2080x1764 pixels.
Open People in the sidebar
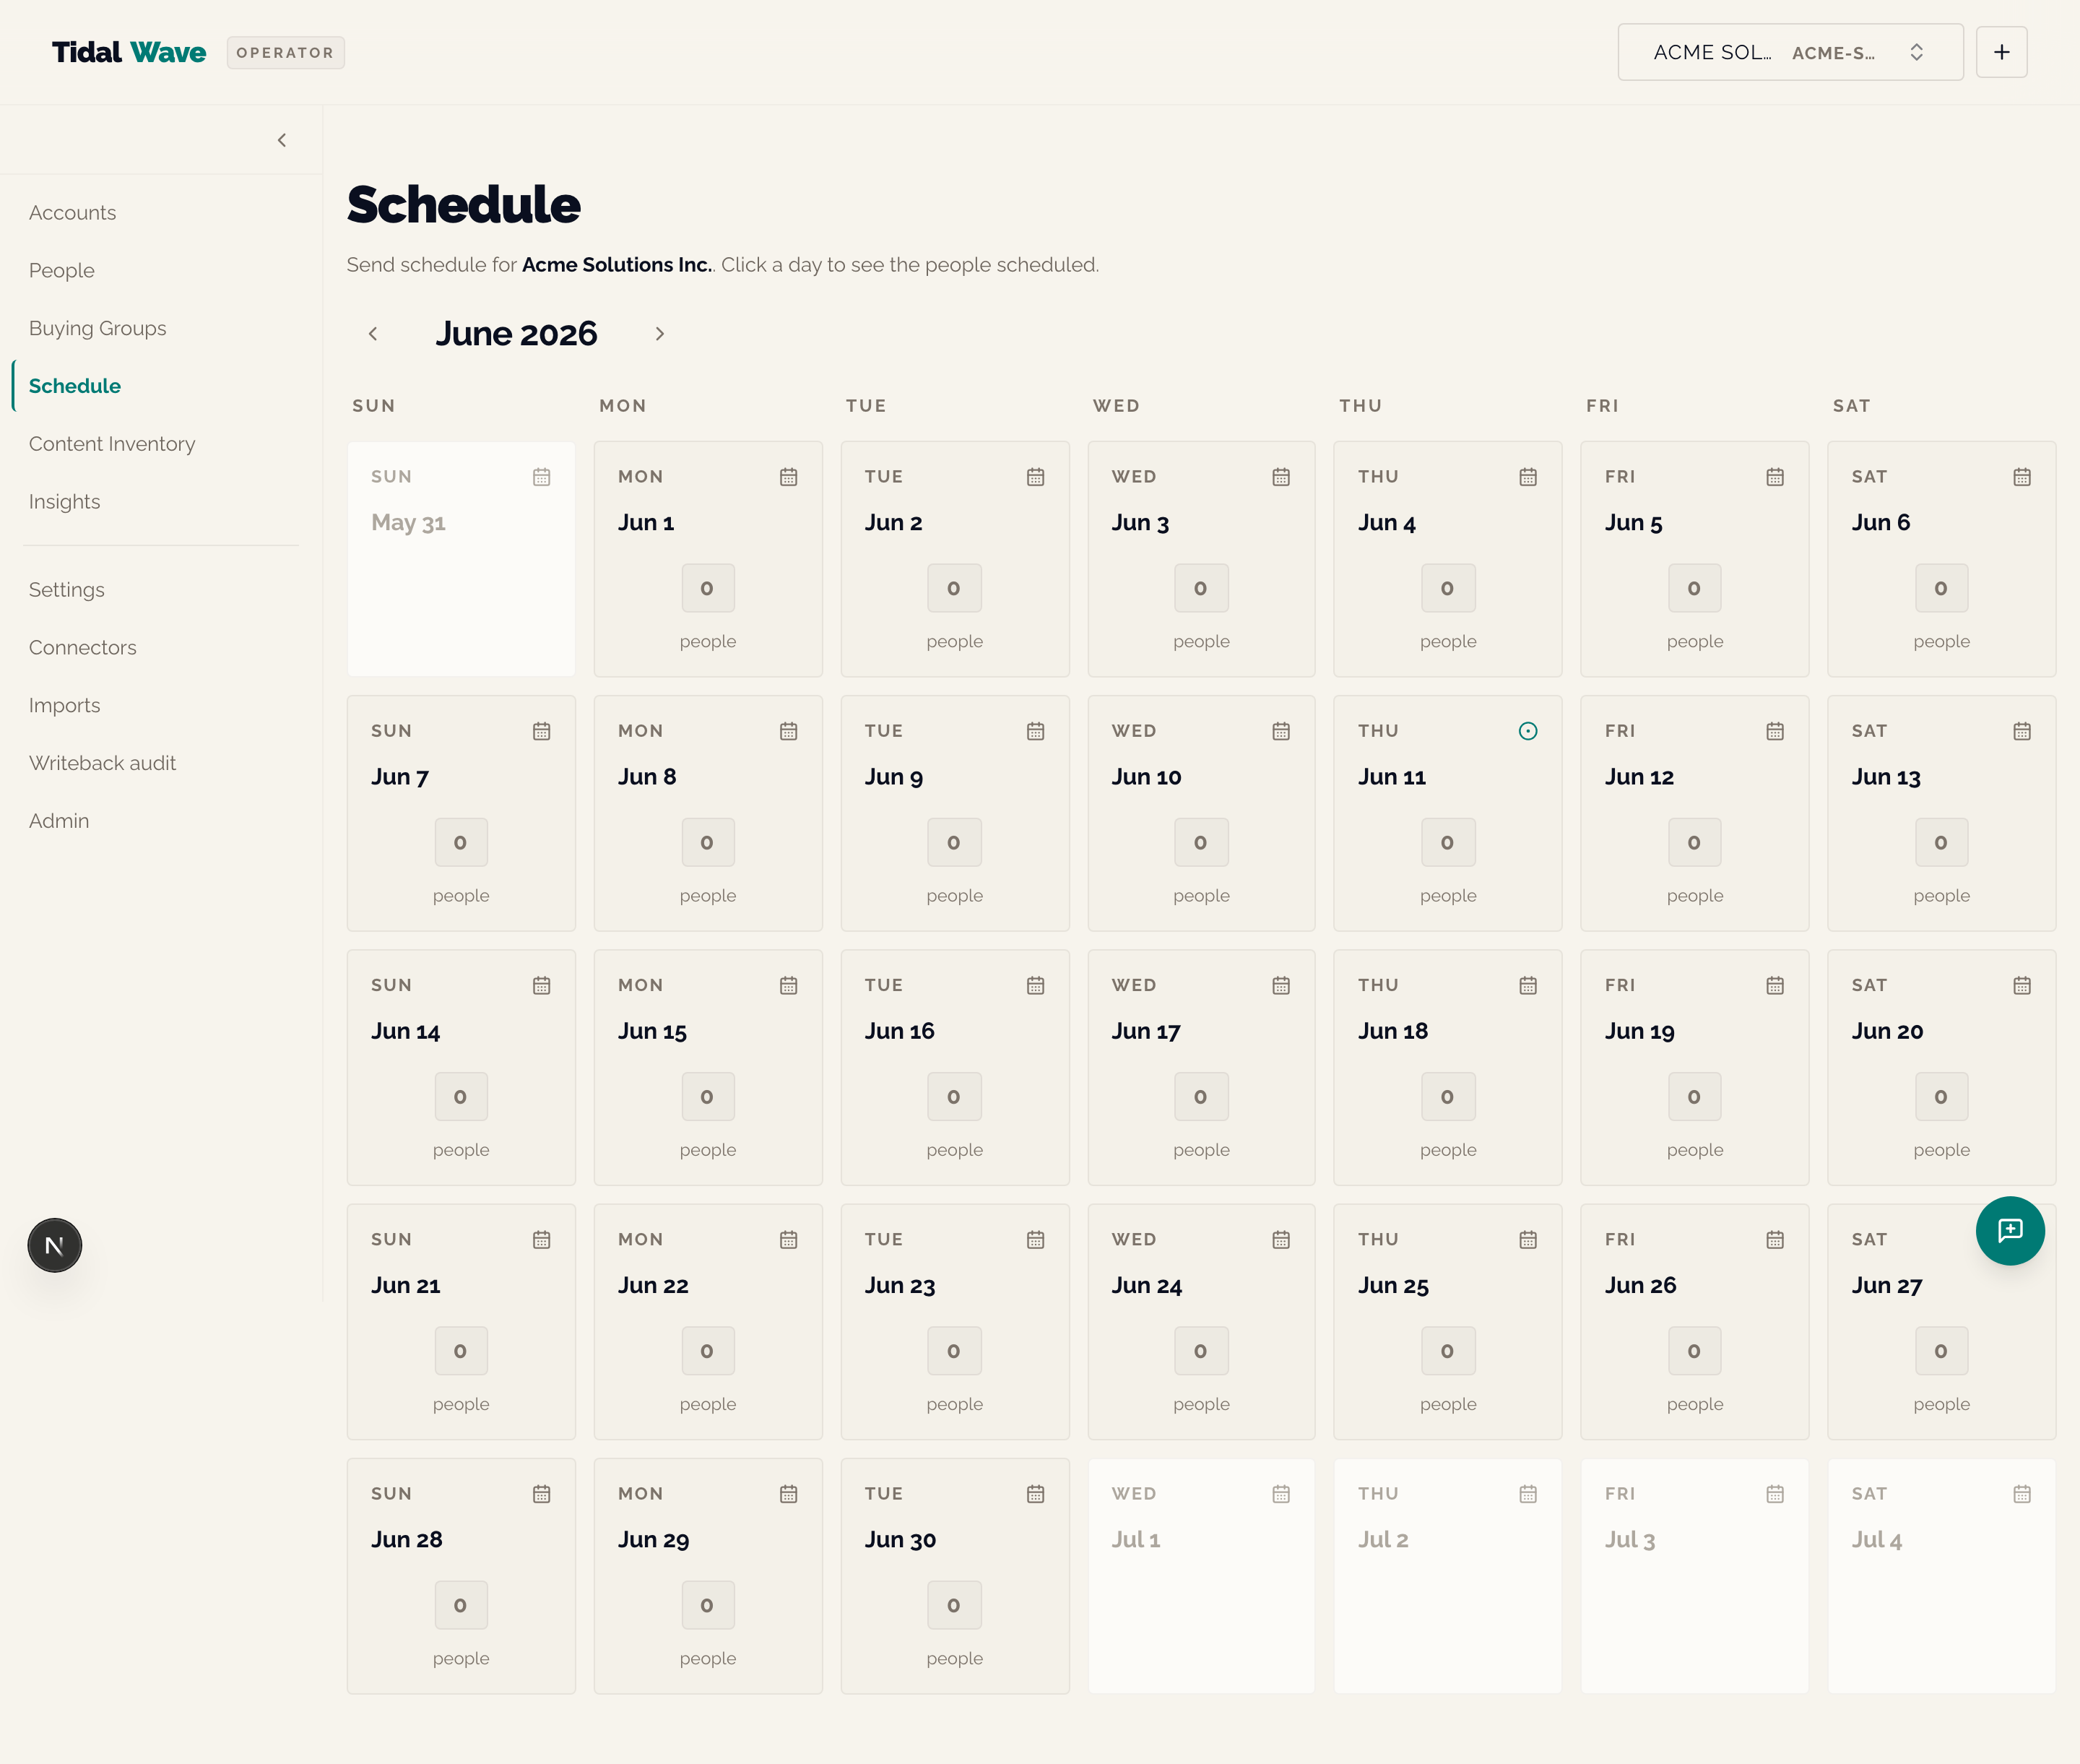[62, 271]
